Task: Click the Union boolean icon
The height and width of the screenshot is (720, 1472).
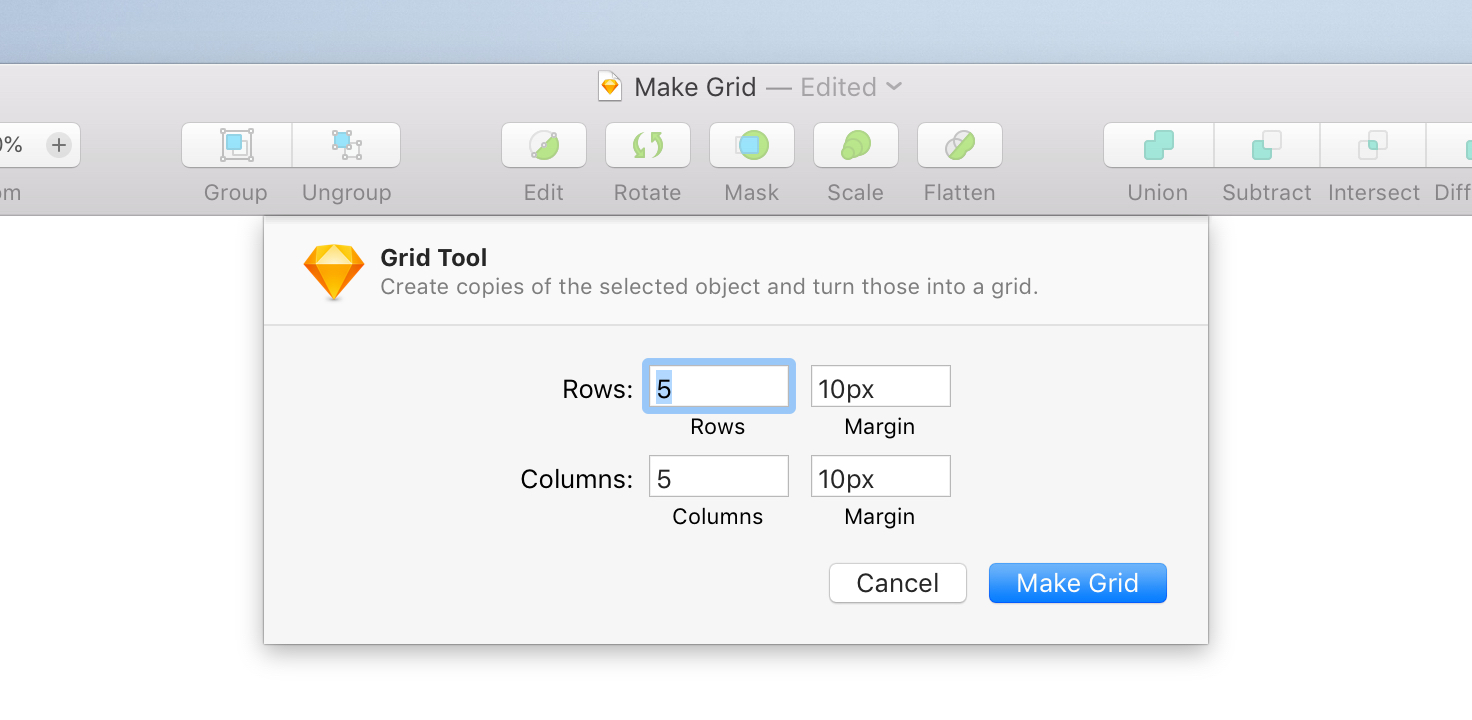Action: coord(1158,145)
